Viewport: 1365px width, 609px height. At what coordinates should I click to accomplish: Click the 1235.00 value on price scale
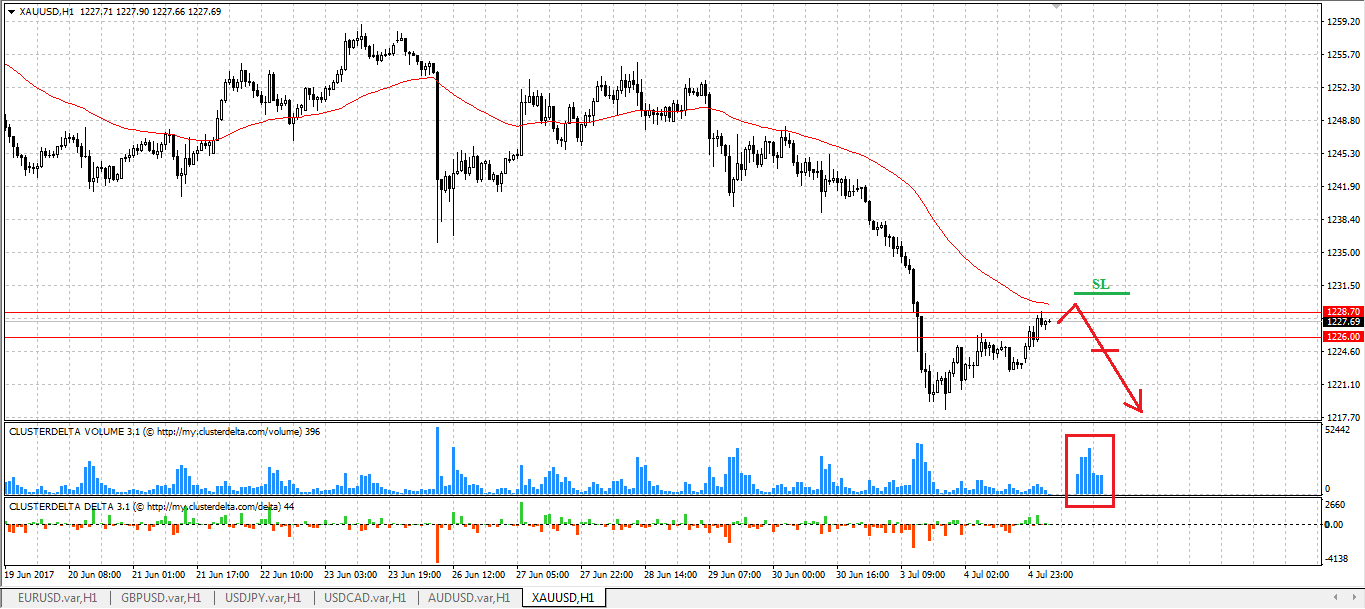click(x=1343, y=253)
